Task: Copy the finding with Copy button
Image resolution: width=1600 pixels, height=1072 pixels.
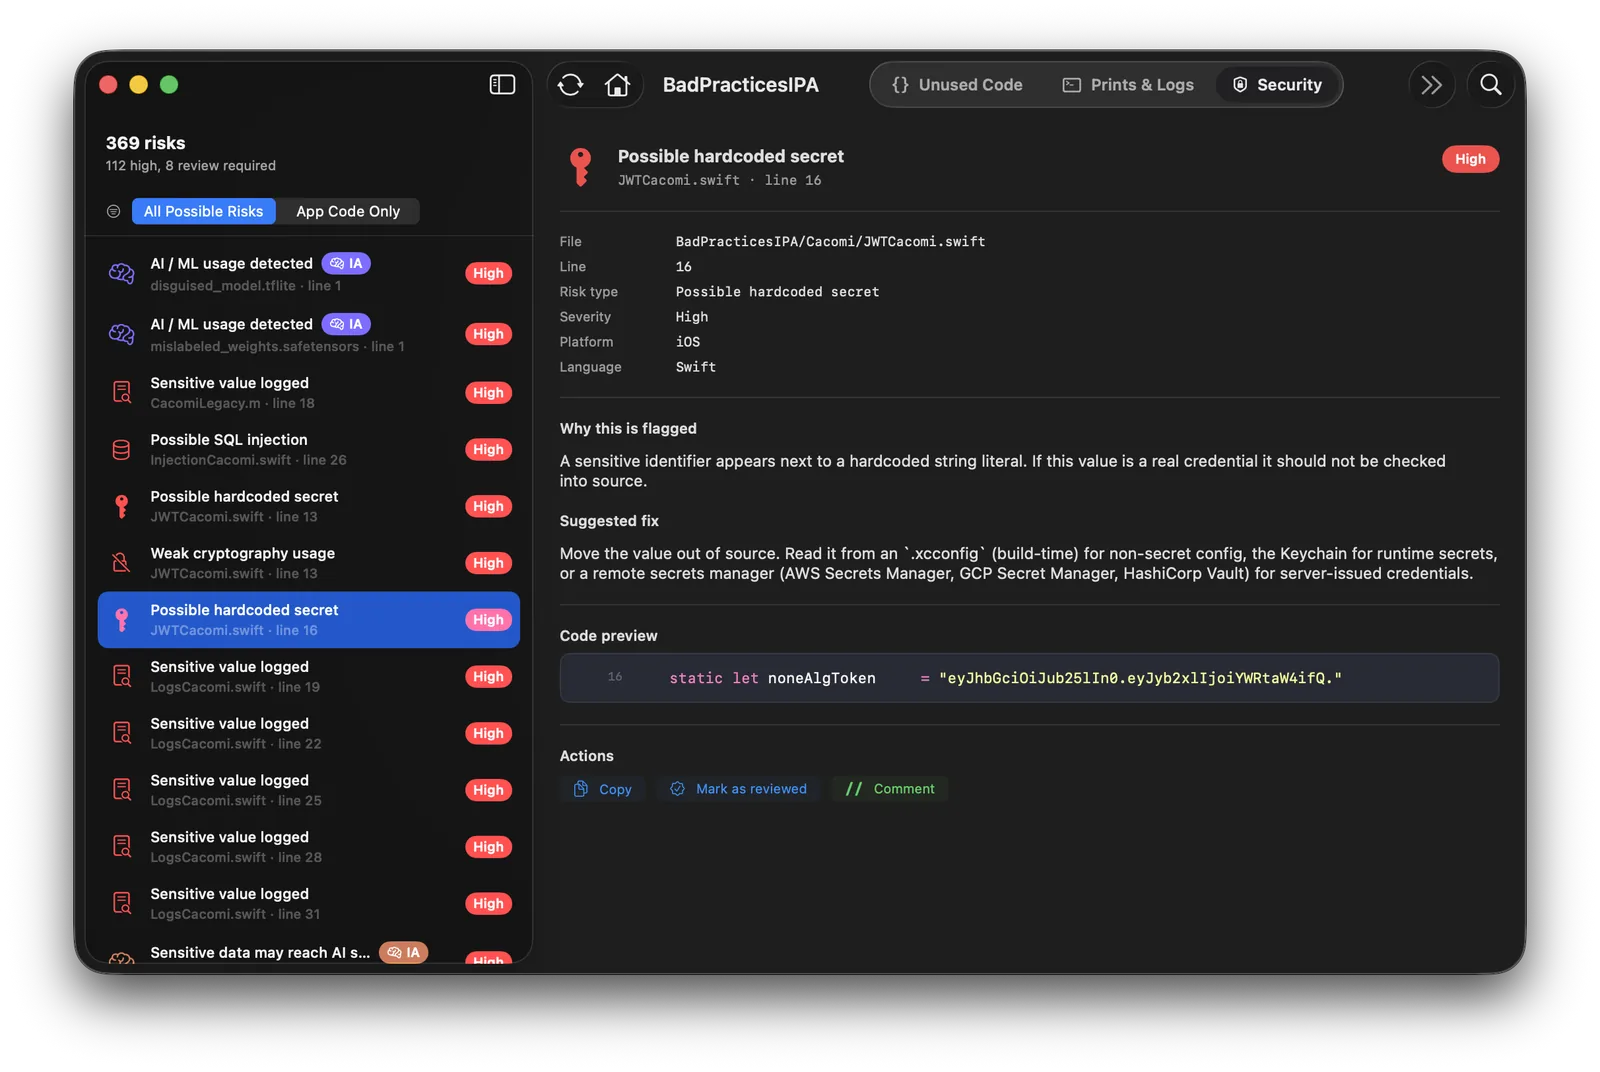Action: coord(603,789)
